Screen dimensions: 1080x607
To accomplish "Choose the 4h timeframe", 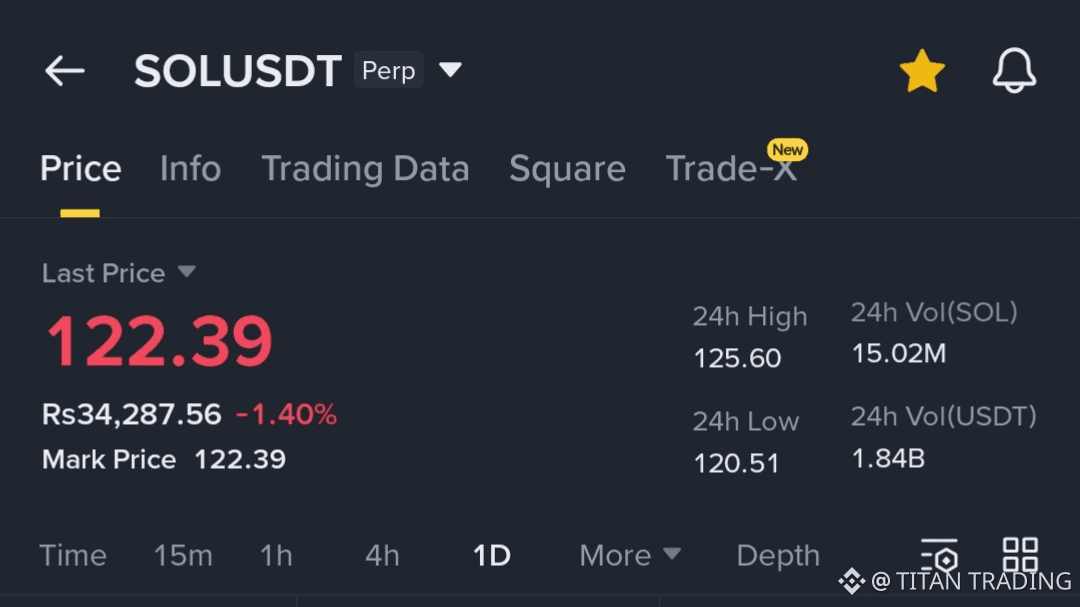I will (382, 555).
